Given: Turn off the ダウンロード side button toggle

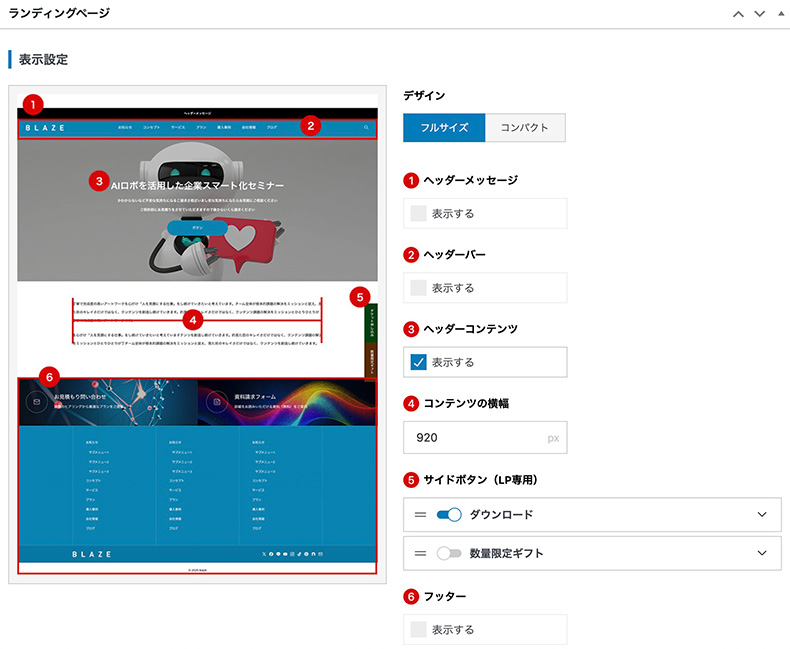Looking at the screenshot, I should coord(449,515).
